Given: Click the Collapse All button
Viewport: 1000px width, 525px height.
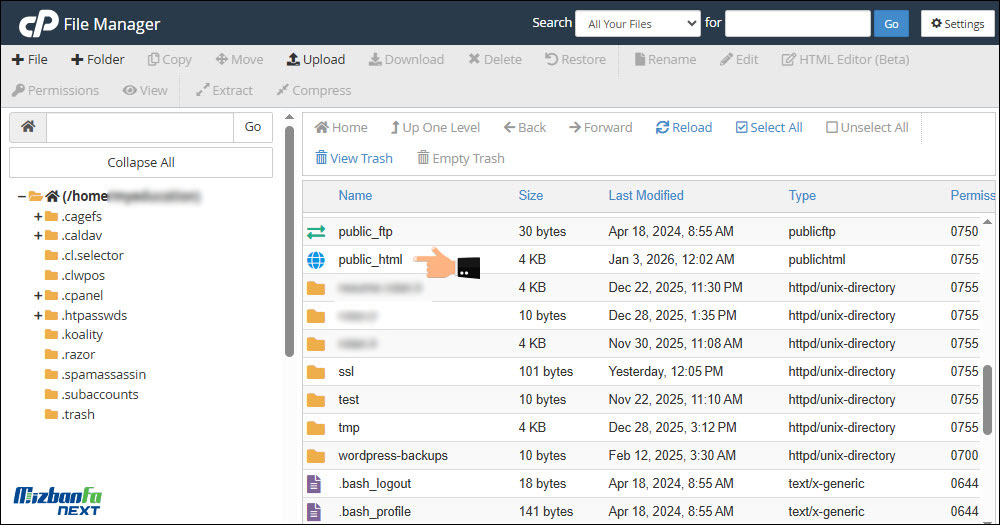Looking at the screenshot, I should point(141,163).
